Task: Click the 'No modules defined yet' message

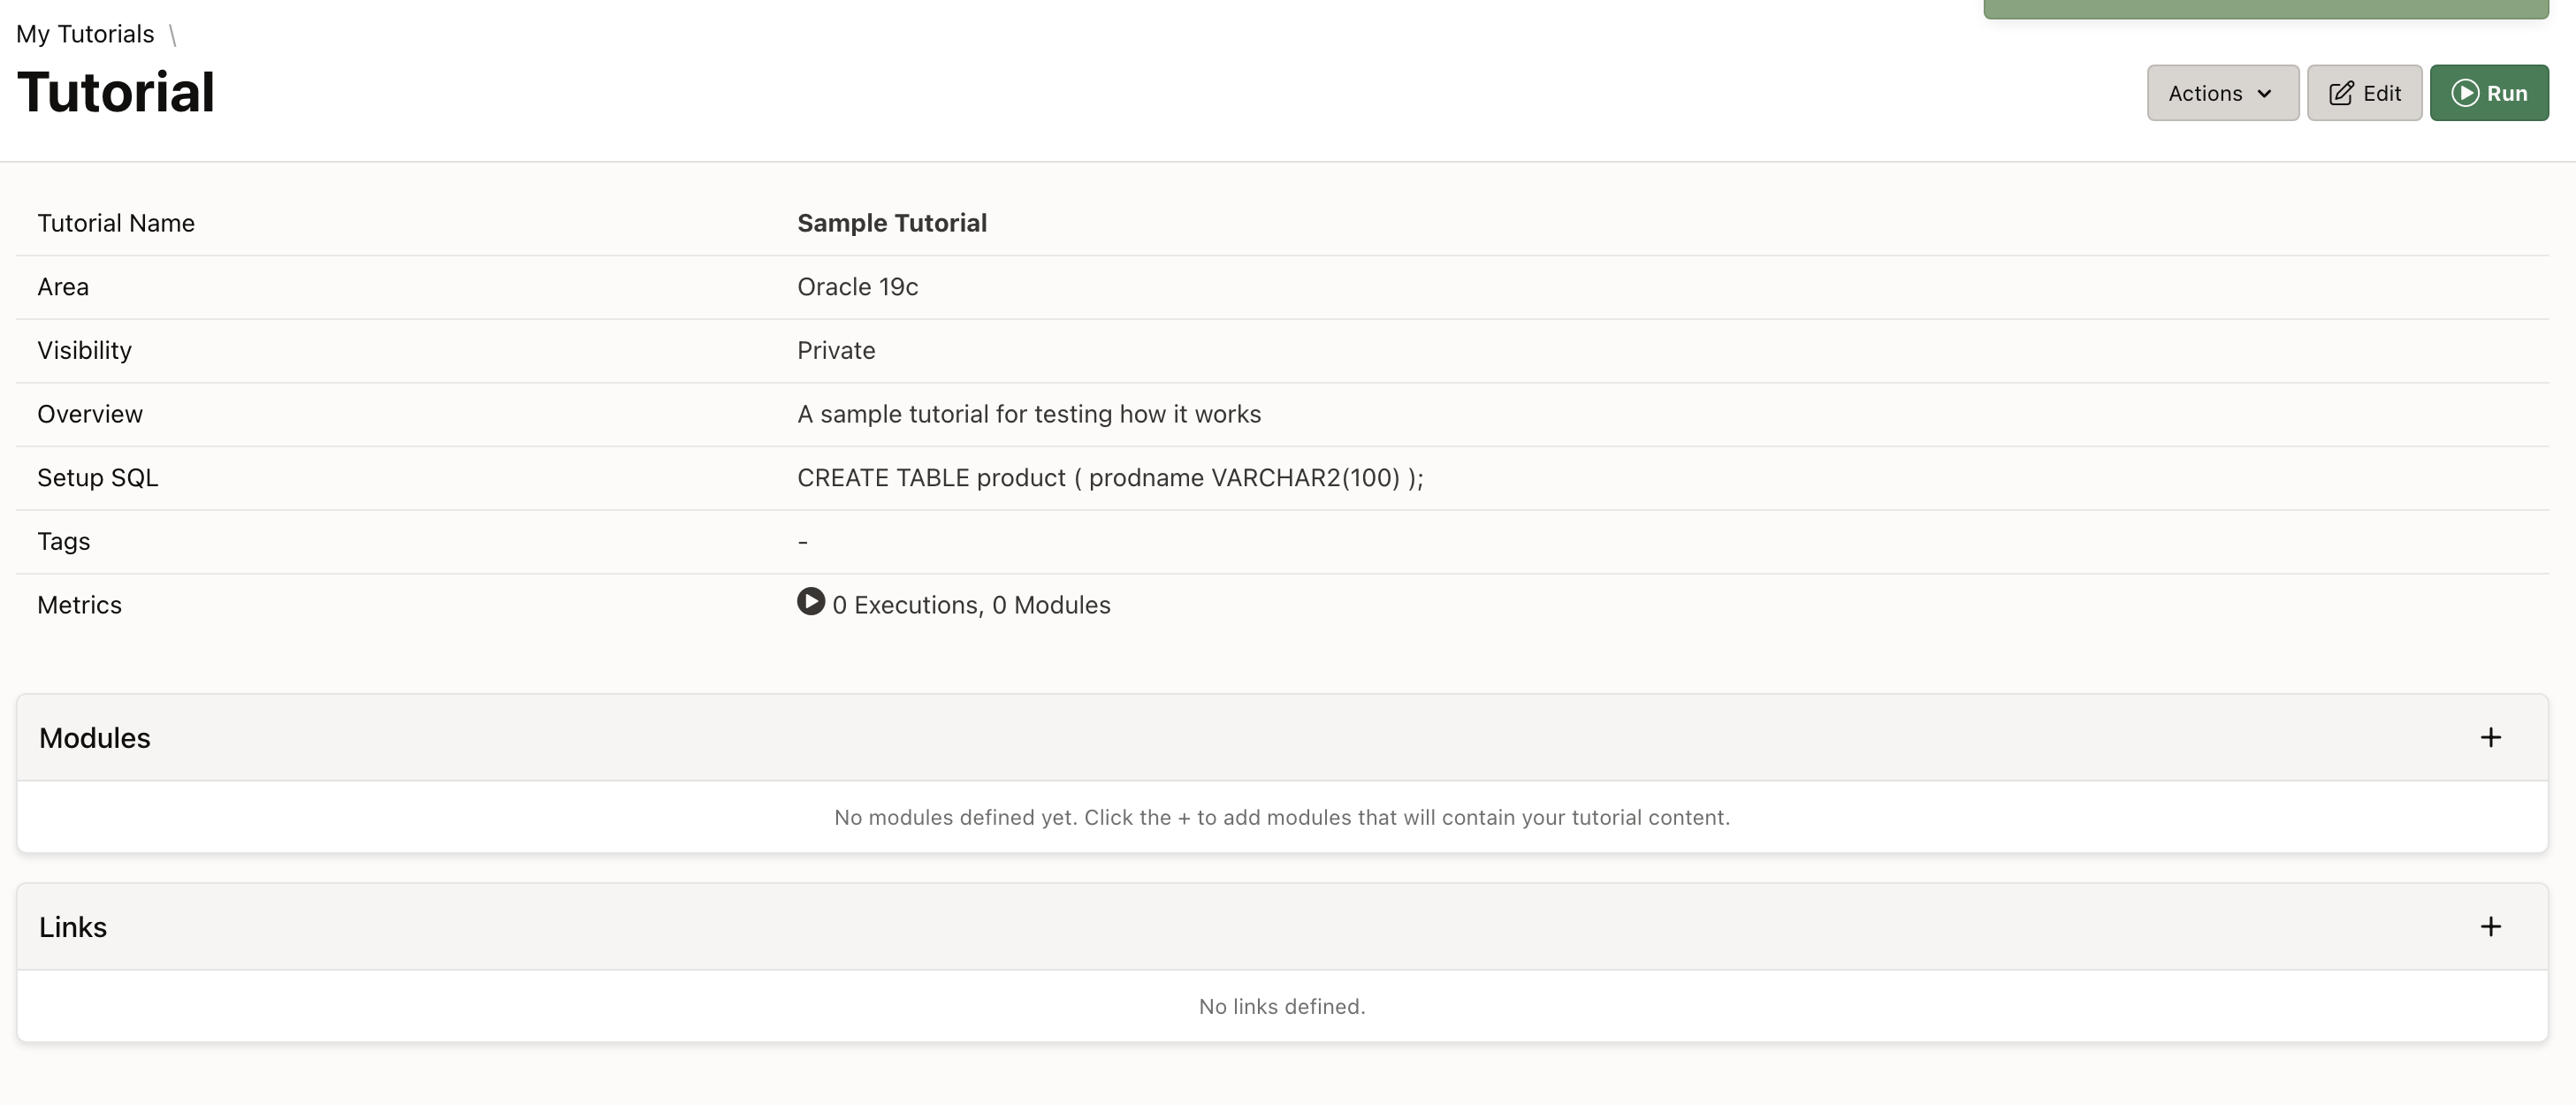Action: (x=1281, y=817)
